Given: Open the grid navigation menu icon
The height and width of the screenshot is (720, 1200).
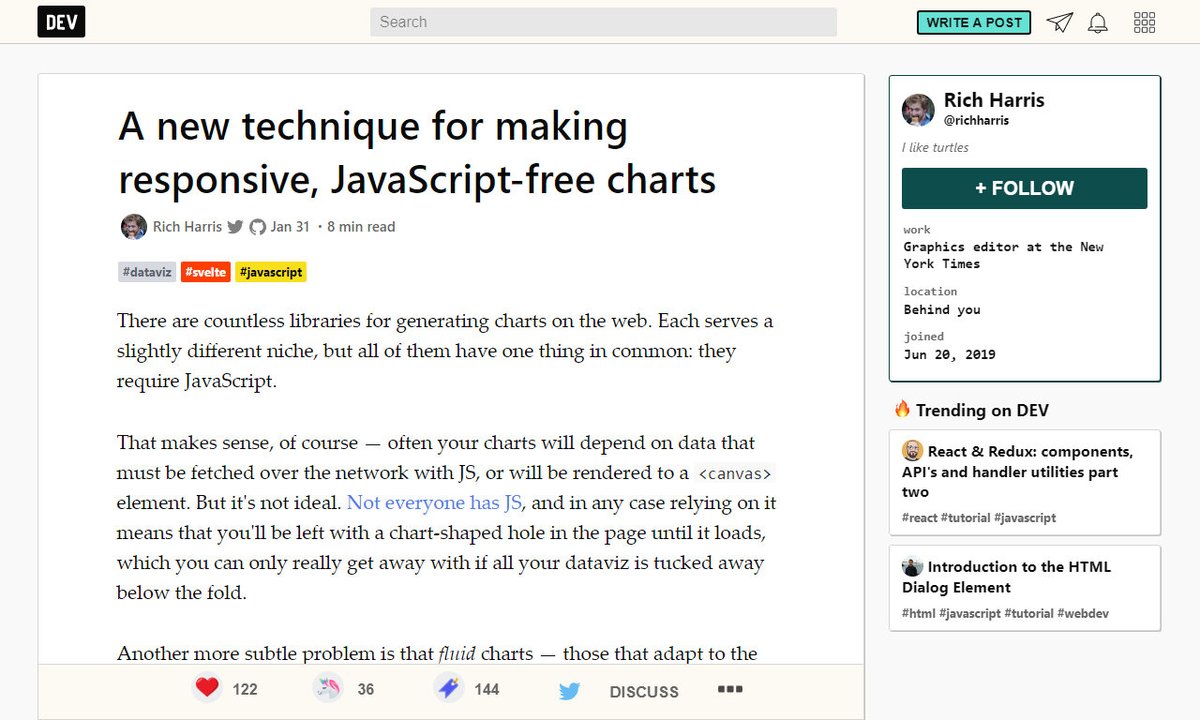Looking at the screenshot, I should 1145,22.
